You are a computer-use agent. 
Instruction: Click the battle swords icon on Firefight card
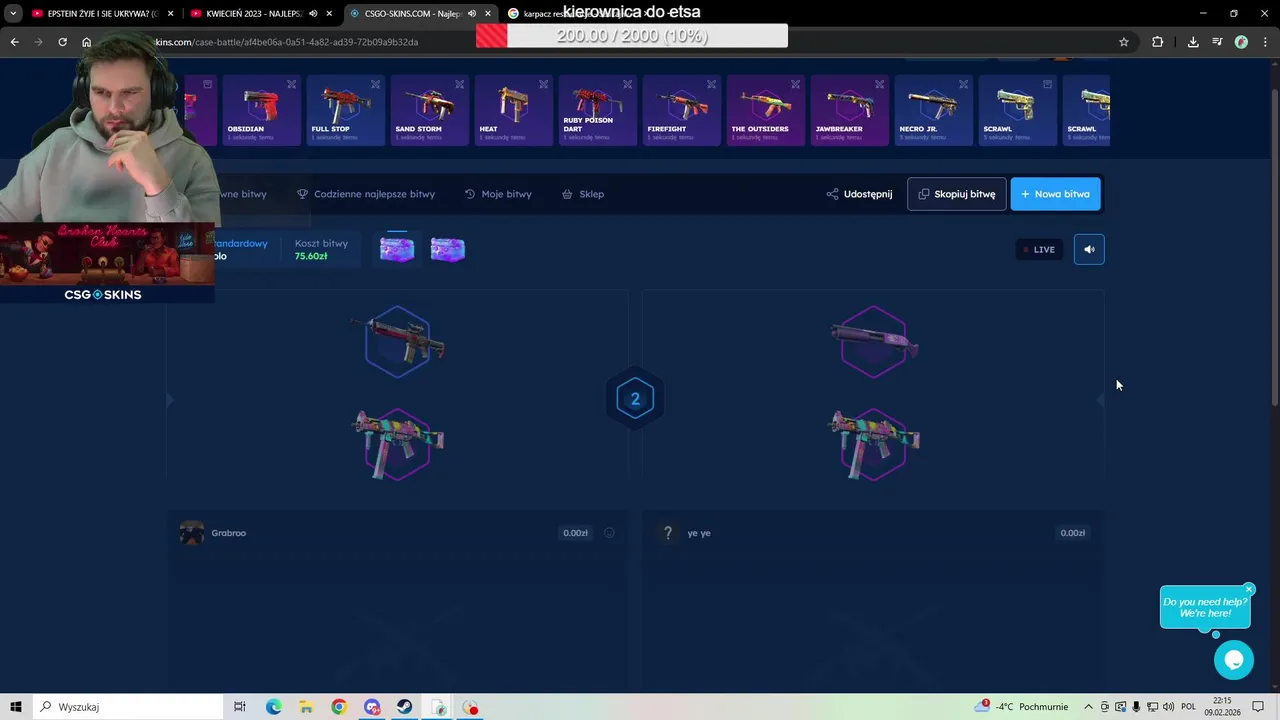tap(711, 84)
